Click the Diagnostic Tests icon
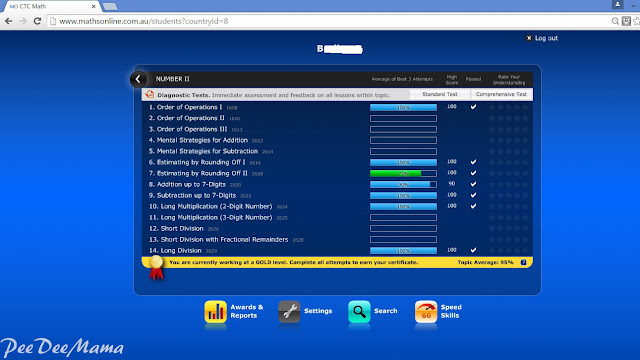 tap(149, 94)
